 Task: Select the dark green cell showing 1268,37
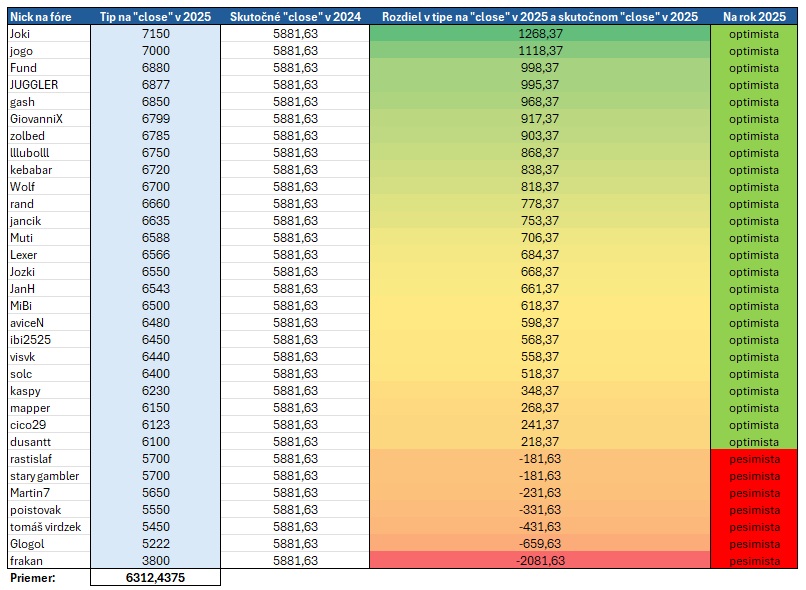(539, 34)
